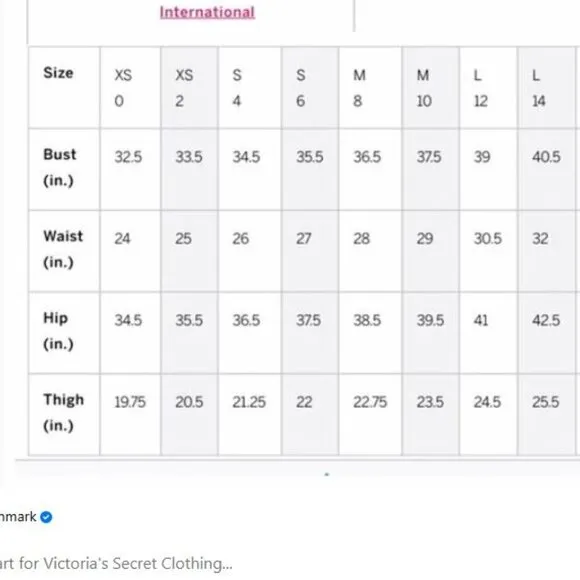This screenshot has width=580, height=580.
Task: Select the Size row header cell
Action: pos(64,88)
